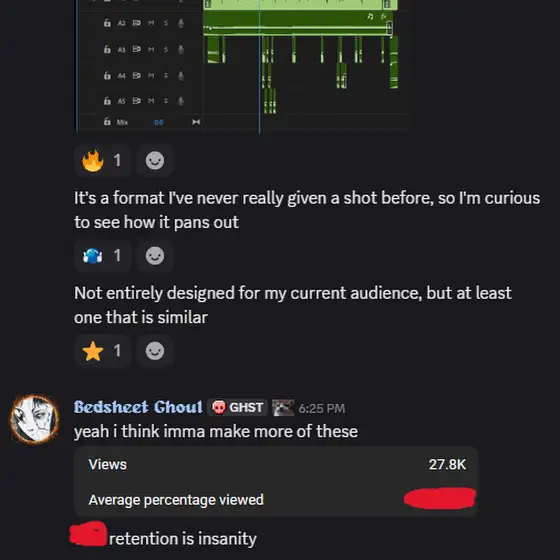
Task: Click the small role icon beside GHST
Action: coord(283,408)
